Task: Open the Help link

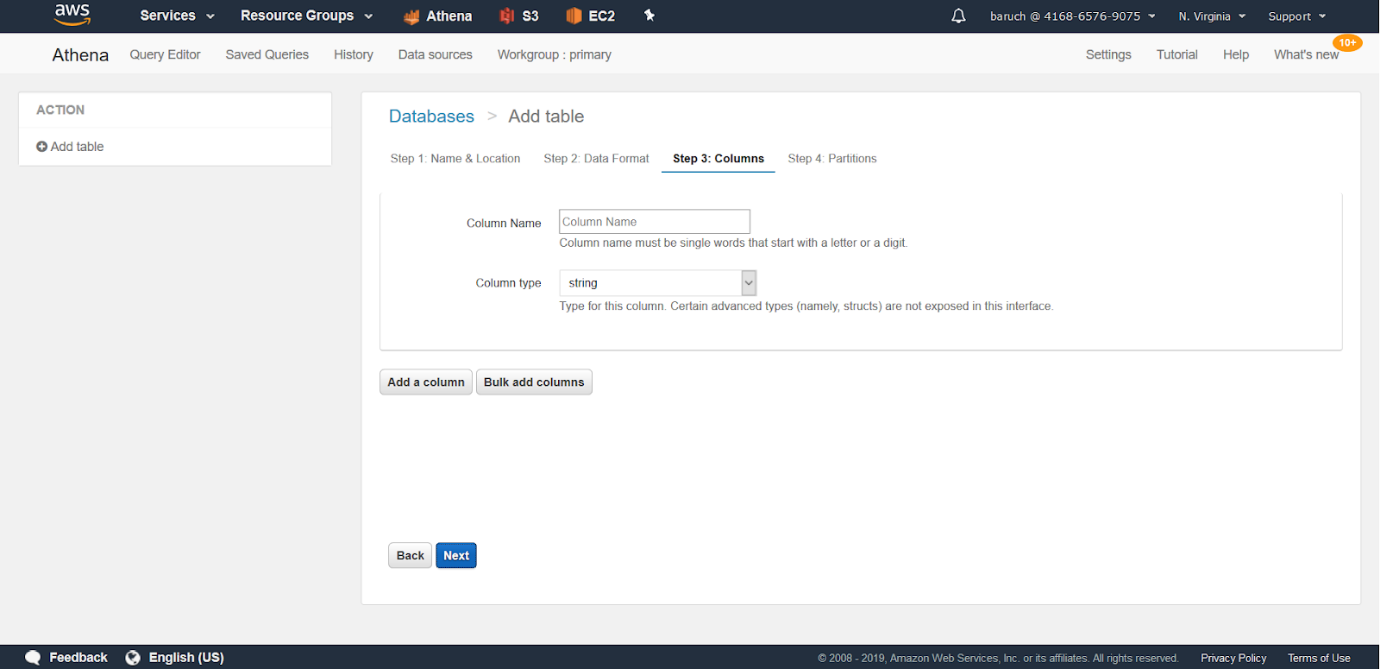Action: 1236,55
